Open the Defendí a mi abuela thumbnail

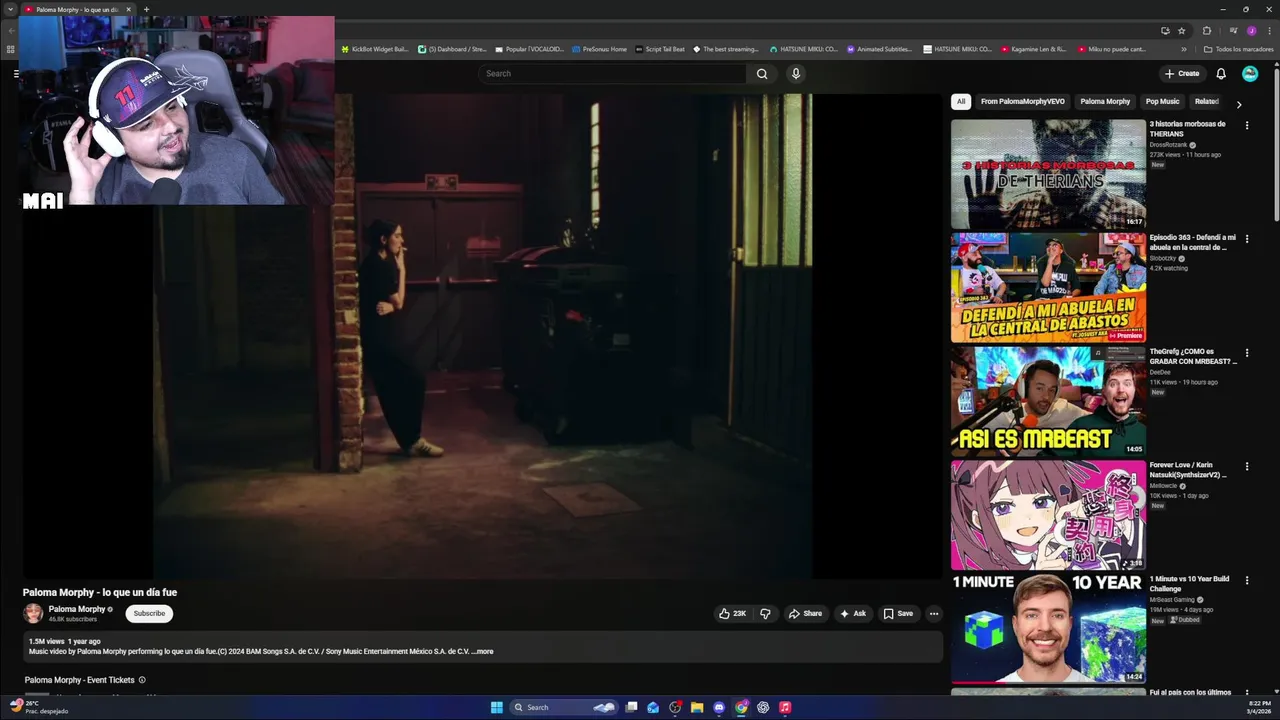click(1048, 288)
